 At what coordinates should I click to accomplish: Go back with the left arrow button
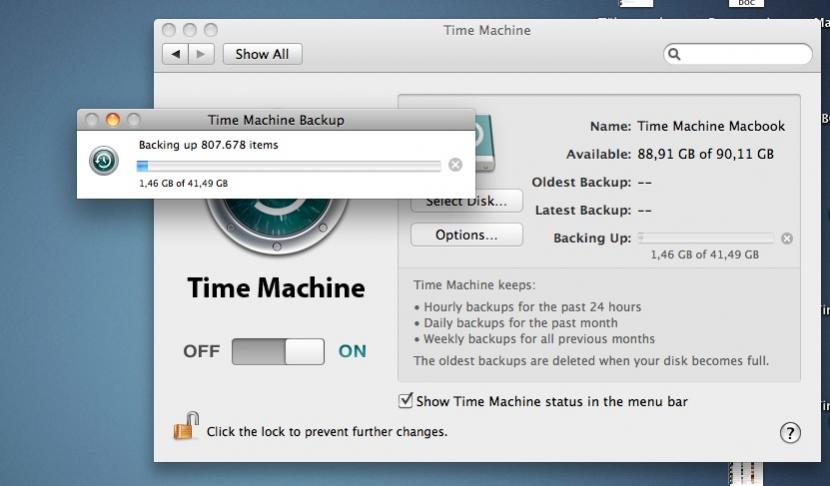tap(175, 54)
